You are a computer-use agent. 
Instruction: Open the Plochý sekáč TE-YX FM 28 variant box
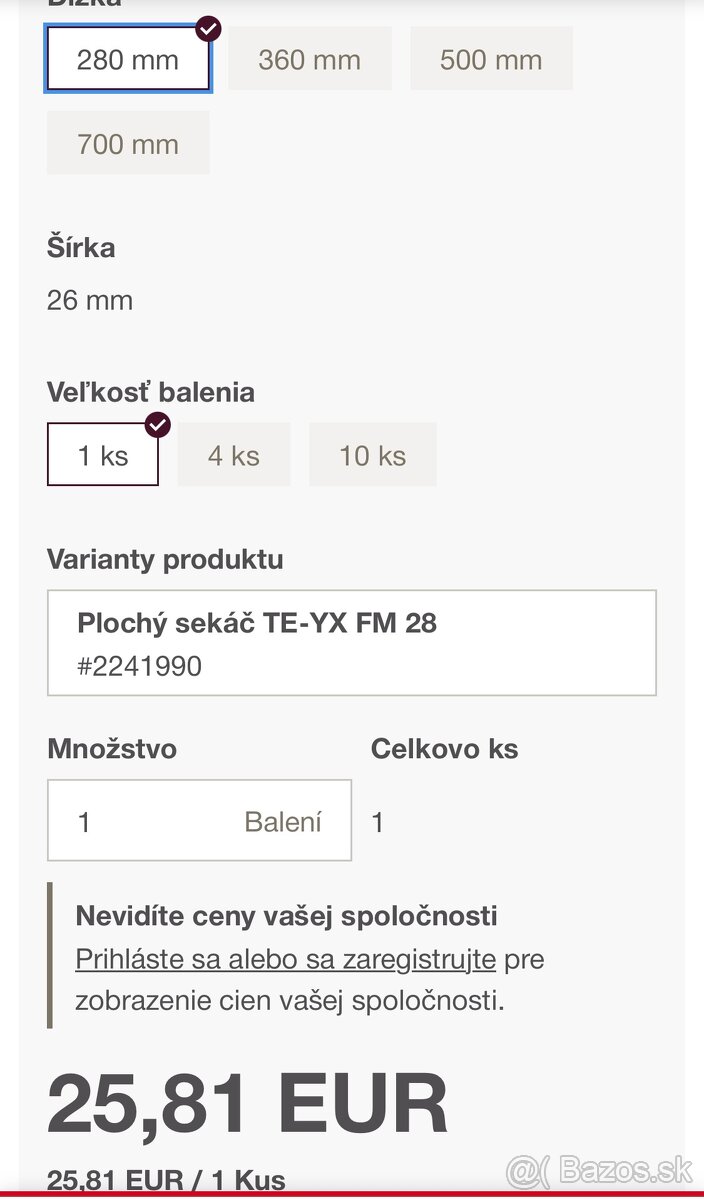351,643
